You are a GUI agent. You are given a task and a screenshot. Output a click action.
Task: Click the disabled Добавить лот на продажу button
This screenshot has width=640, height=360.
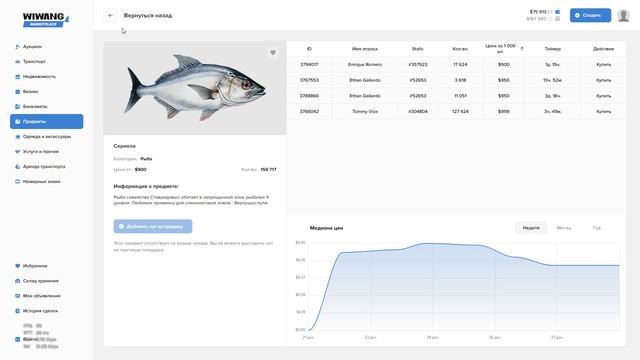pos(153,227)
